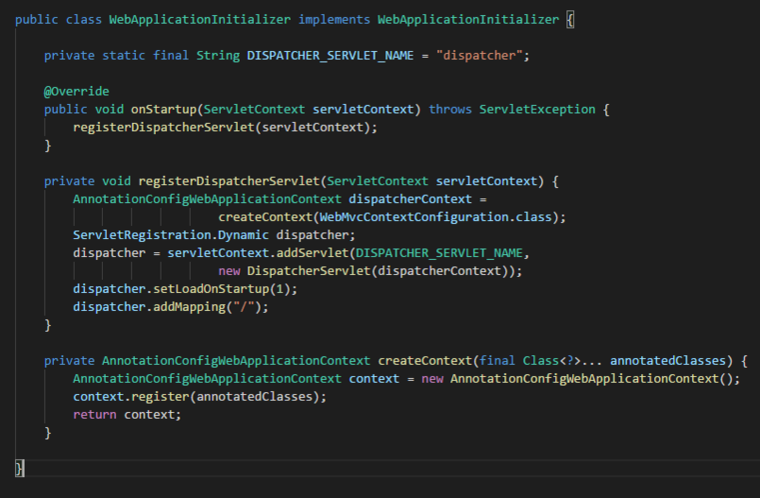Image resolution: width=760 pixels, height=498 pixels.
Task: Click createContext in the method declaration
Action: click(425, 361)
